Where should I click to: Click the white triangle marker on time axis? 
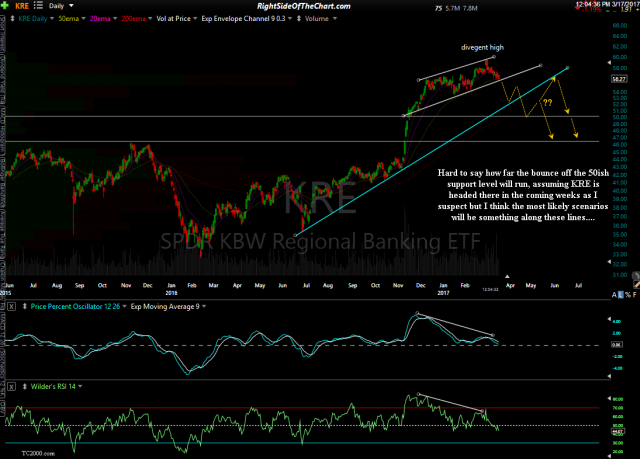click(507, 277)
